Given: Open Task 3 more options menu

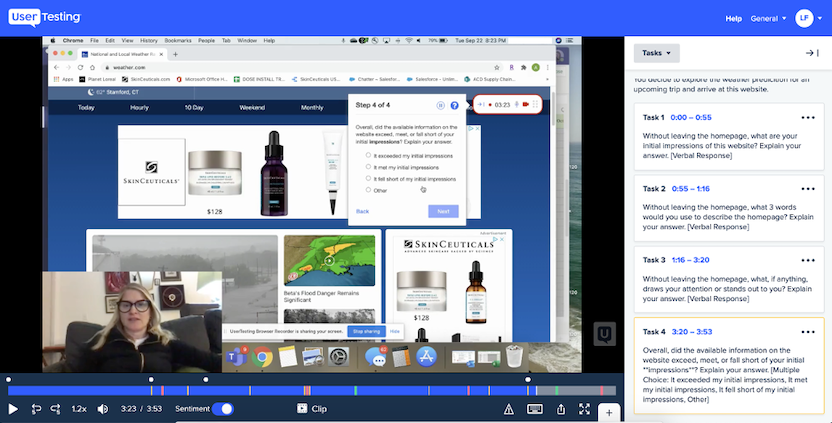Looking at the screenshot, I should (808, 261).
